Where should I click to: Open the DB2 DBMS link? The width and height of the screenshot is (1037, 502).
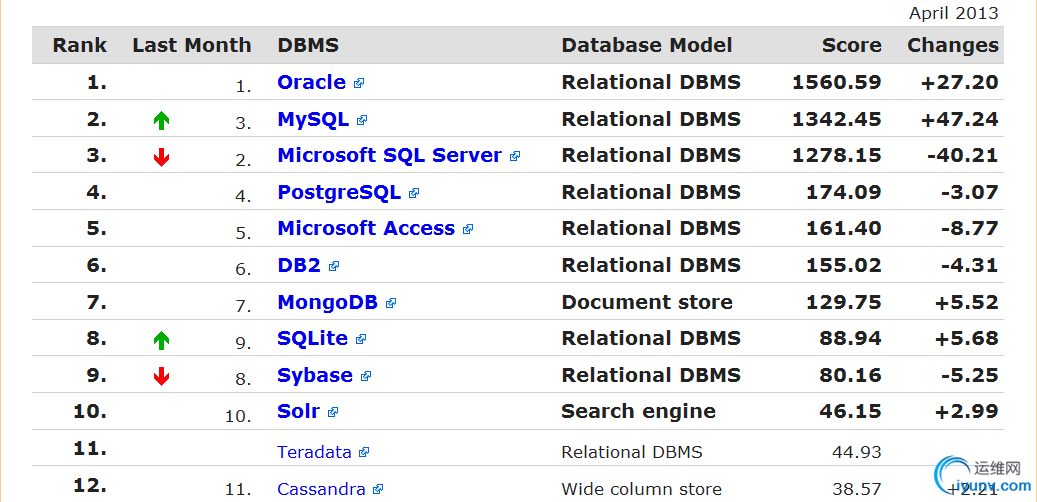[299, 265]
